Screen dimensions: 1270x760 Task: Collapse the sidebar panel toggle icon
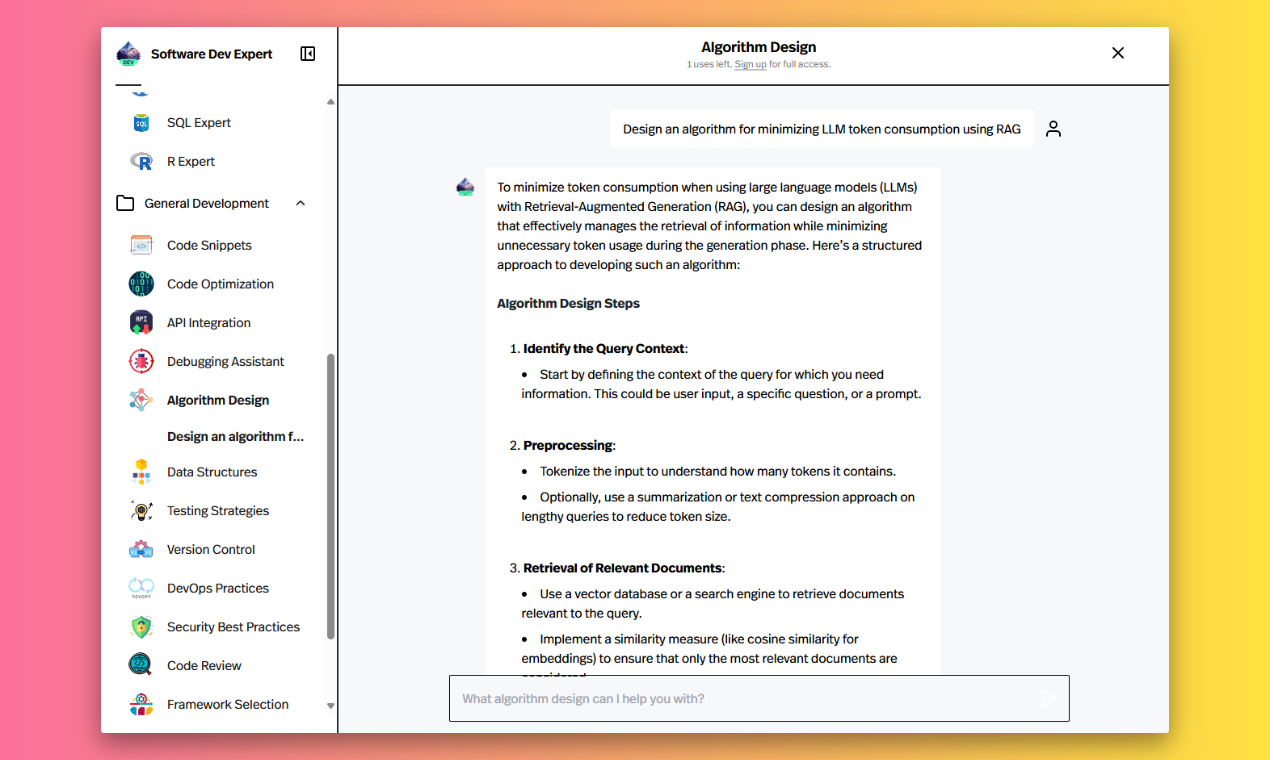pos(308,54)
